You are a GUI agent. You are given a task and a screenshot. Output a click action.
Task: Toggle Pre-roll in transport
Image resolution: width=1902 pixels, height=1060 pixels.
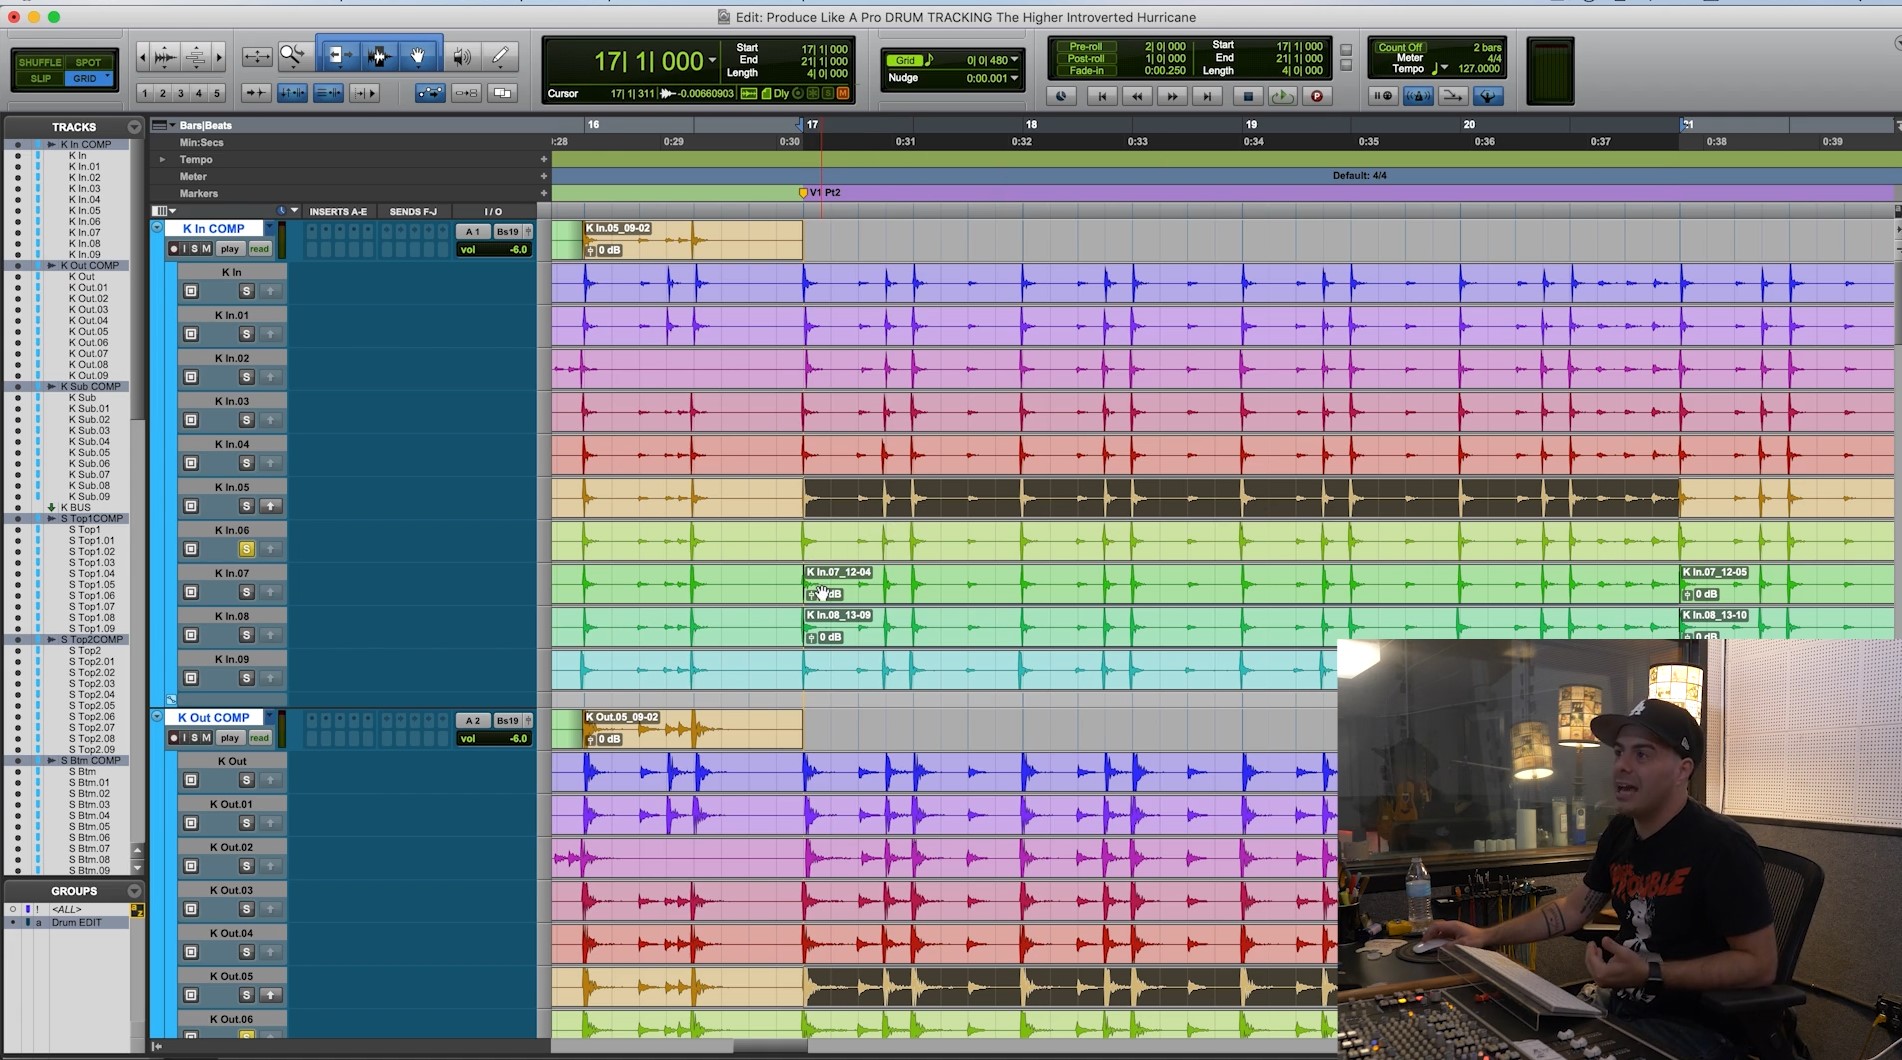point(1085,47)
